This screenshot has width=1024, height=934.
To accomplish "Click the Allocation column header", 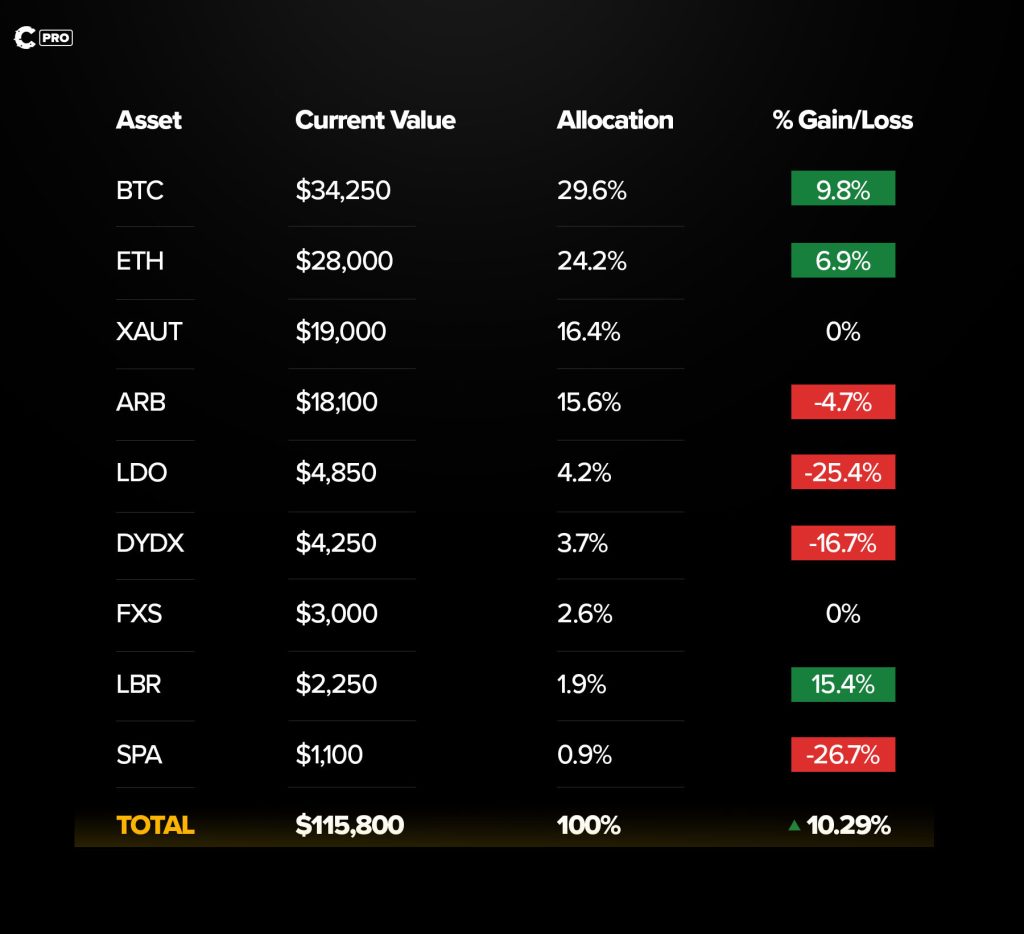I will [615, 121].
